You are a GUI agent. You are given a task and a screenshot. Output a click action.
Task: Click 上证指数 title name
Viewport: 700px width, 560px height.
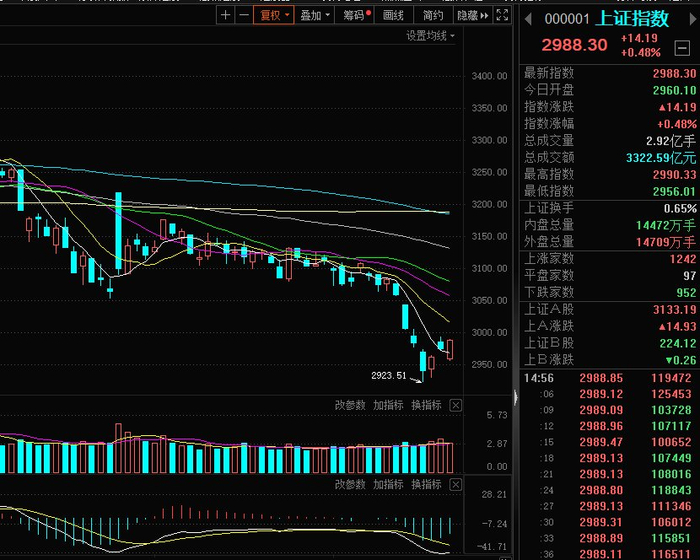click(x=632, y=18)
